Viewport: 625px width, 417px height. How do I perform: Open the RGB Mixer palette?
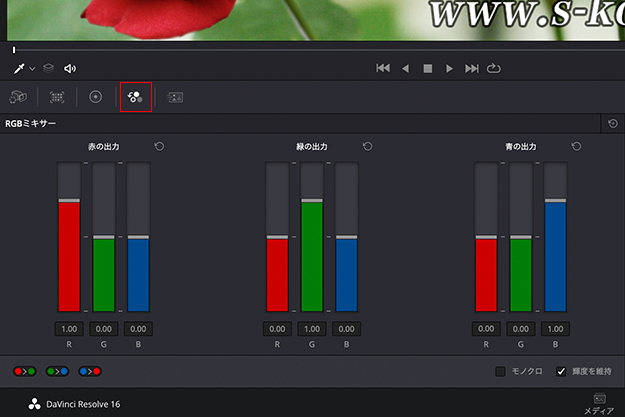pyautogui.click(x=136, y=97)
